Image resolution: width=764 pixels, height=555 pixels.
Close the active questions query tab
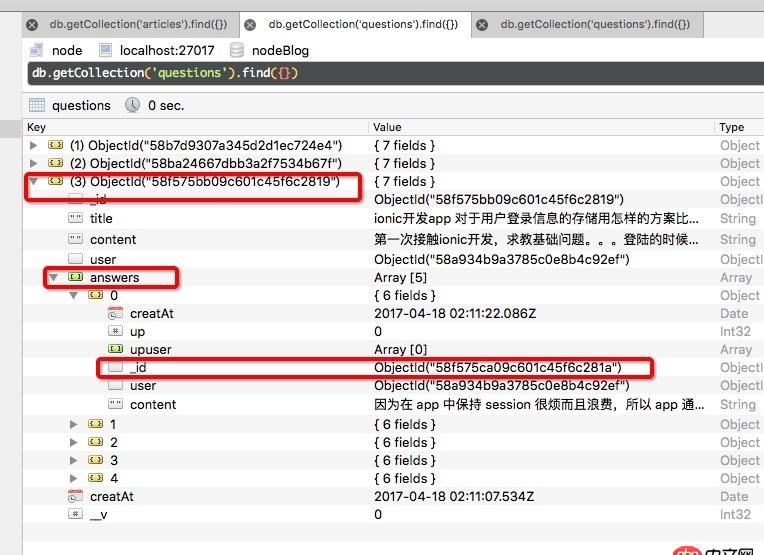click(250, 25)
